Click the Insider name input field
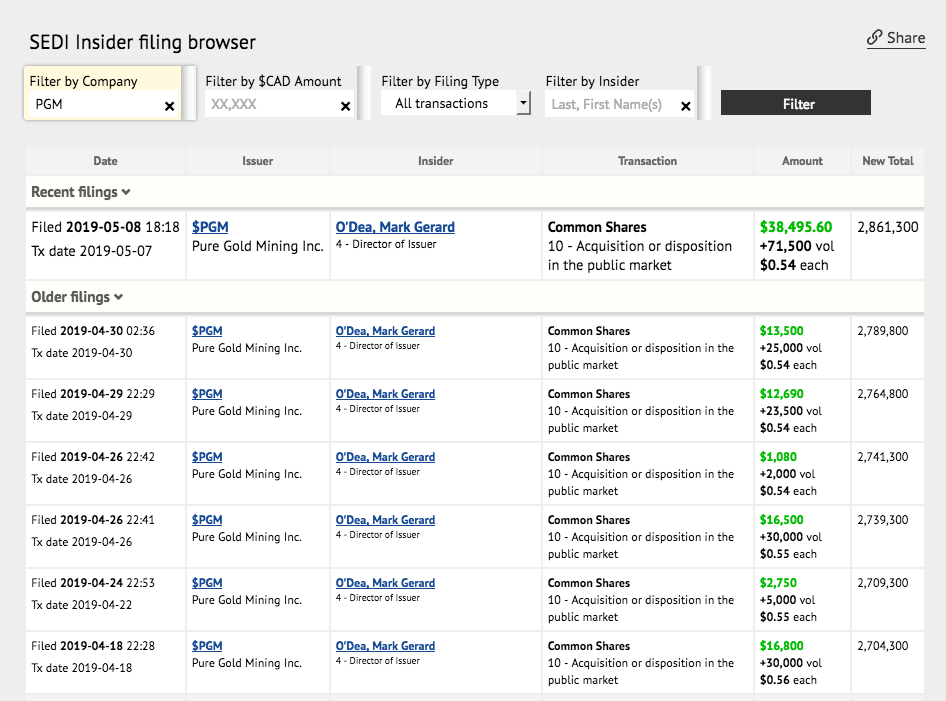Viewport: 946px width, 701px height. point(611,104)
